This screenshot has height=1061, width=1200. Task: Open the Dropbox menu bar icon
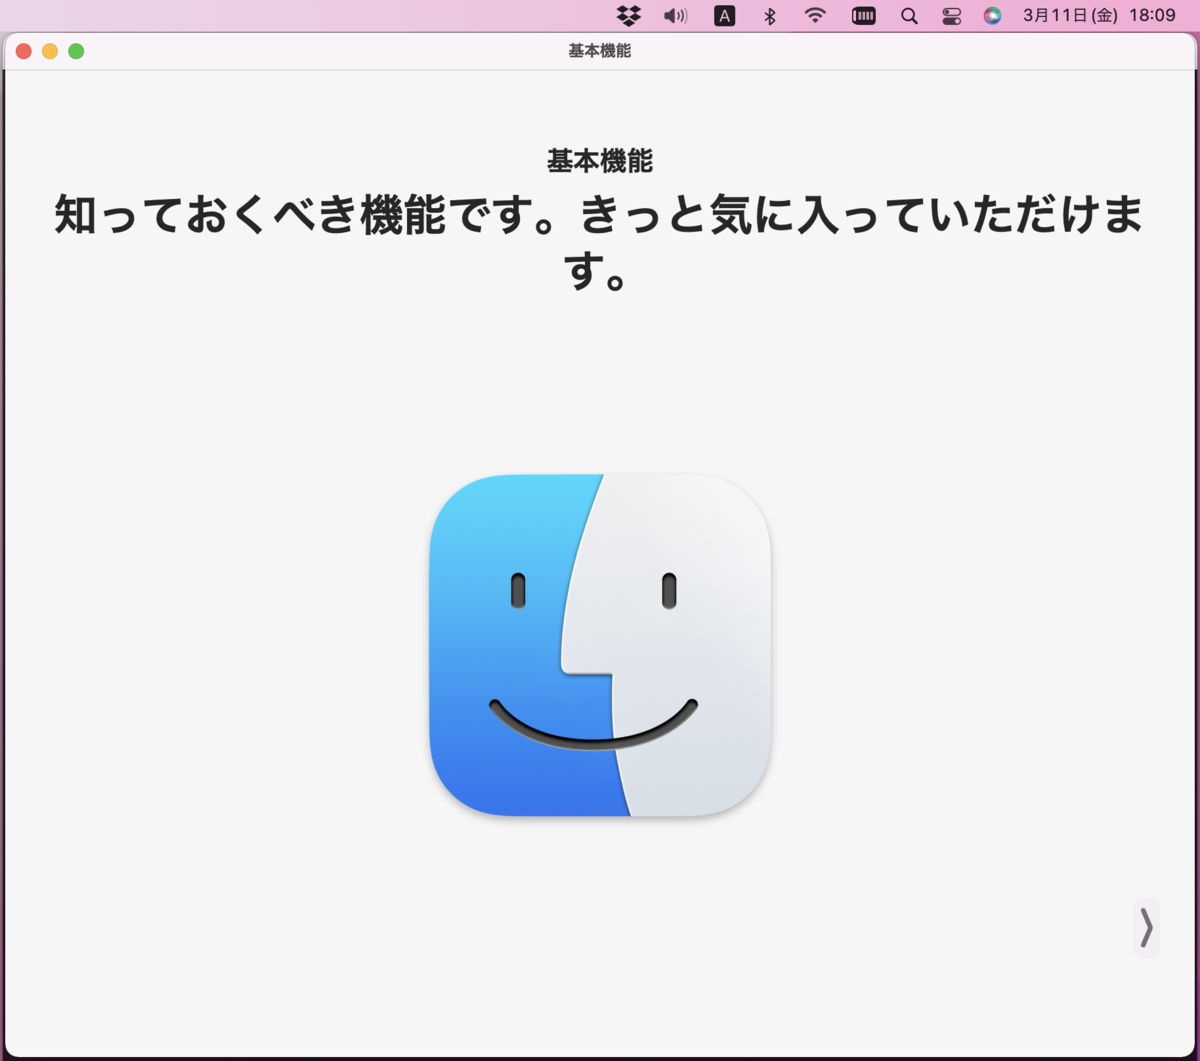click(x=627, y=15)
